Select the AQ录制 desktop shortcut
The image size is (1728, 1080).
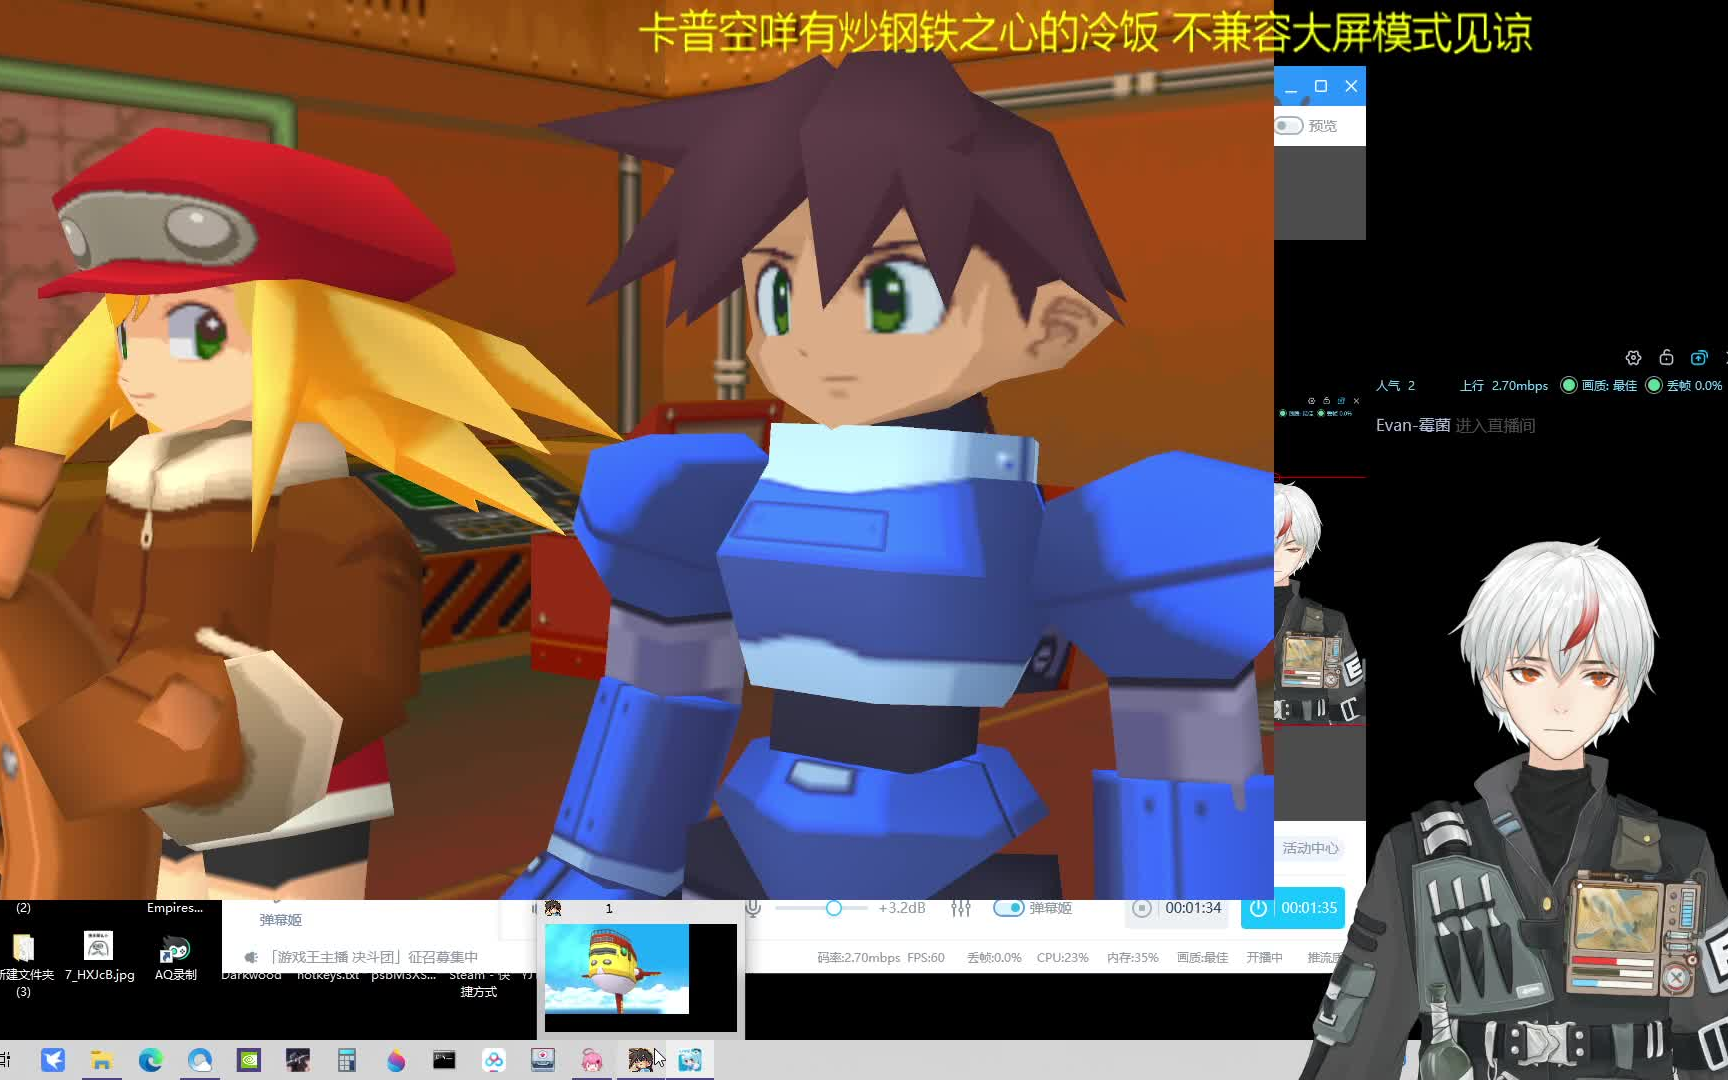176,956
